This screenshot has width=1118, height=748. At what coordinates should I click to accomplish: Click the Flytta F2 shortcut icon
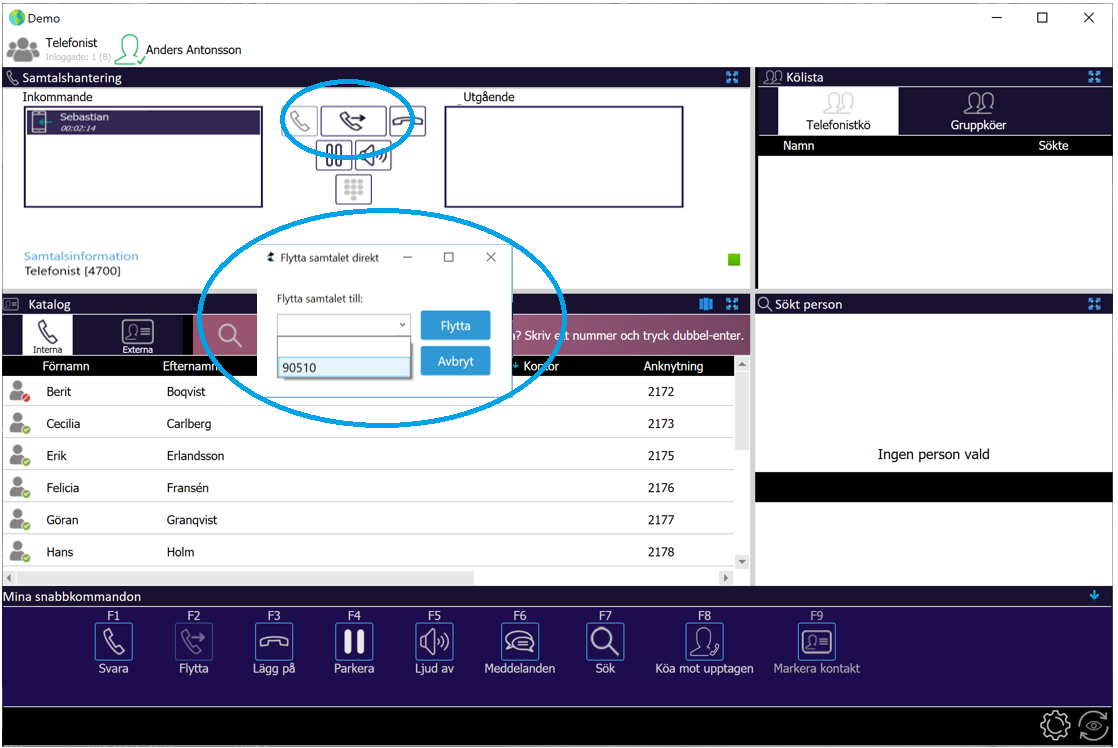(193, 642)
